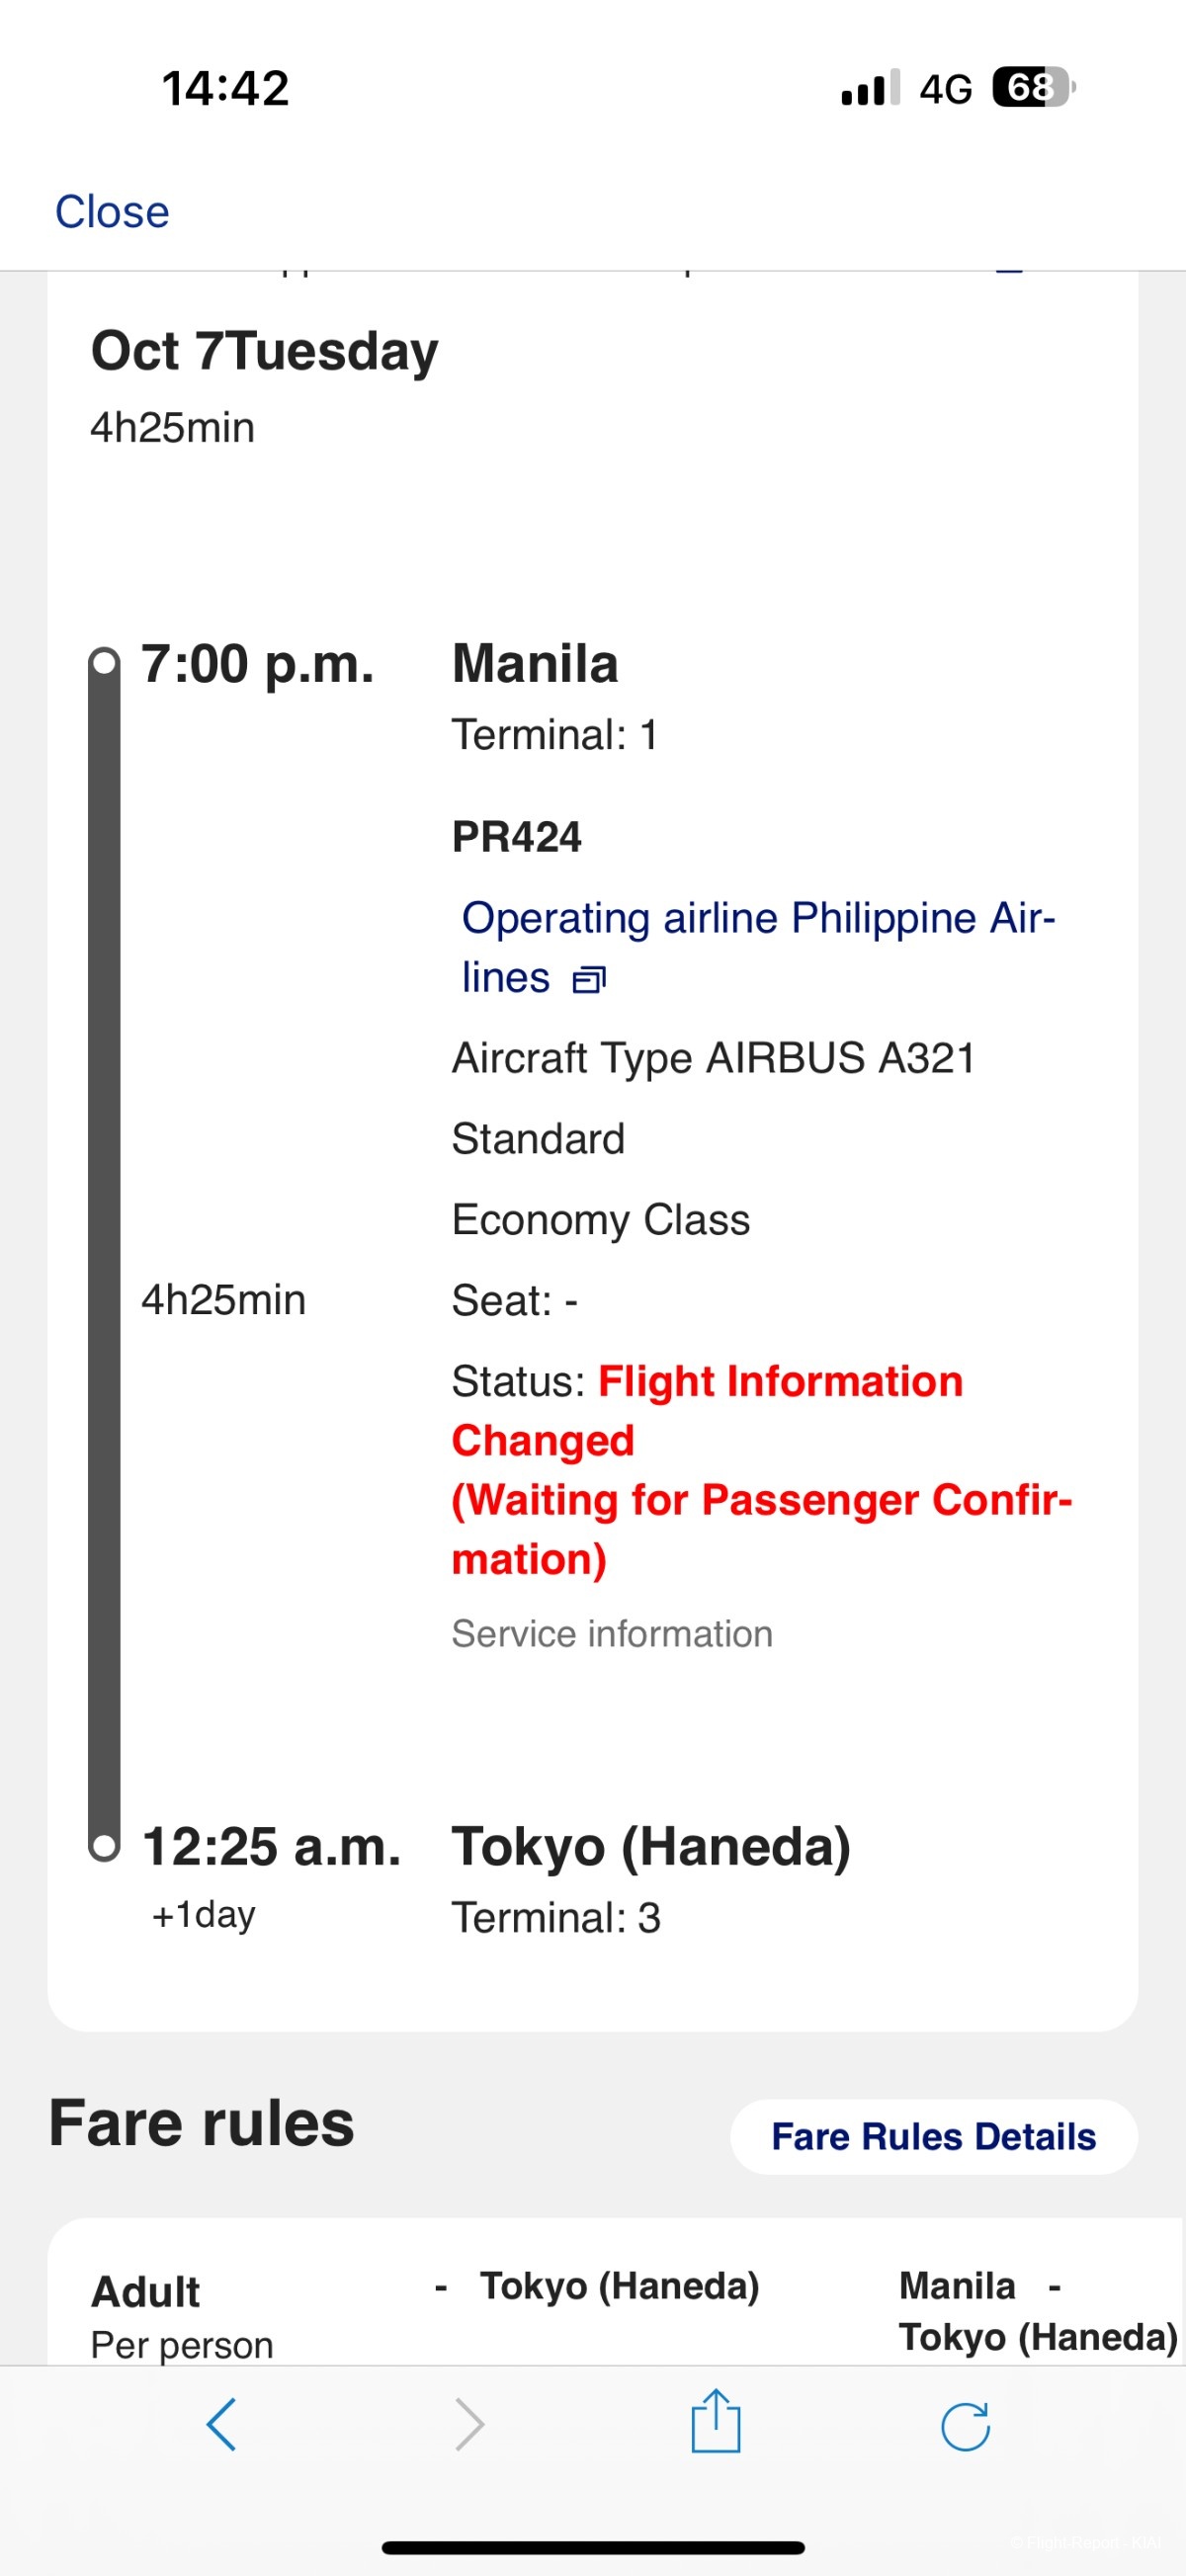Tap the Oct 7 Tuesday date heading
This screenshot has width=1186, height=2576.
tap(264, 351)
